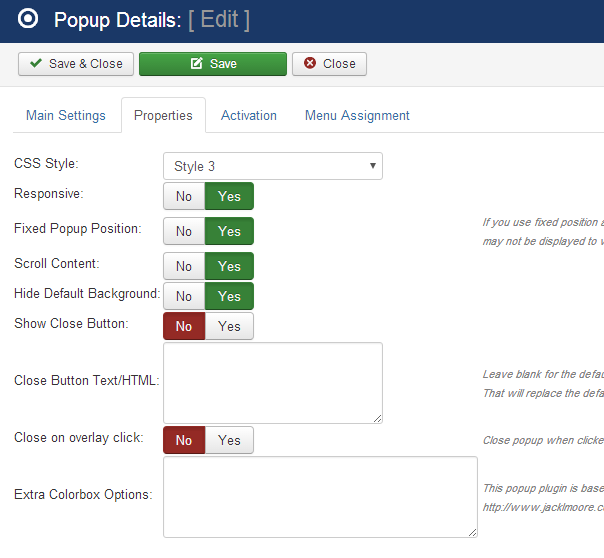Click the Close Button Text/HTML textarea
Viewport: 604px width, 558px height.
pos(272,382)
